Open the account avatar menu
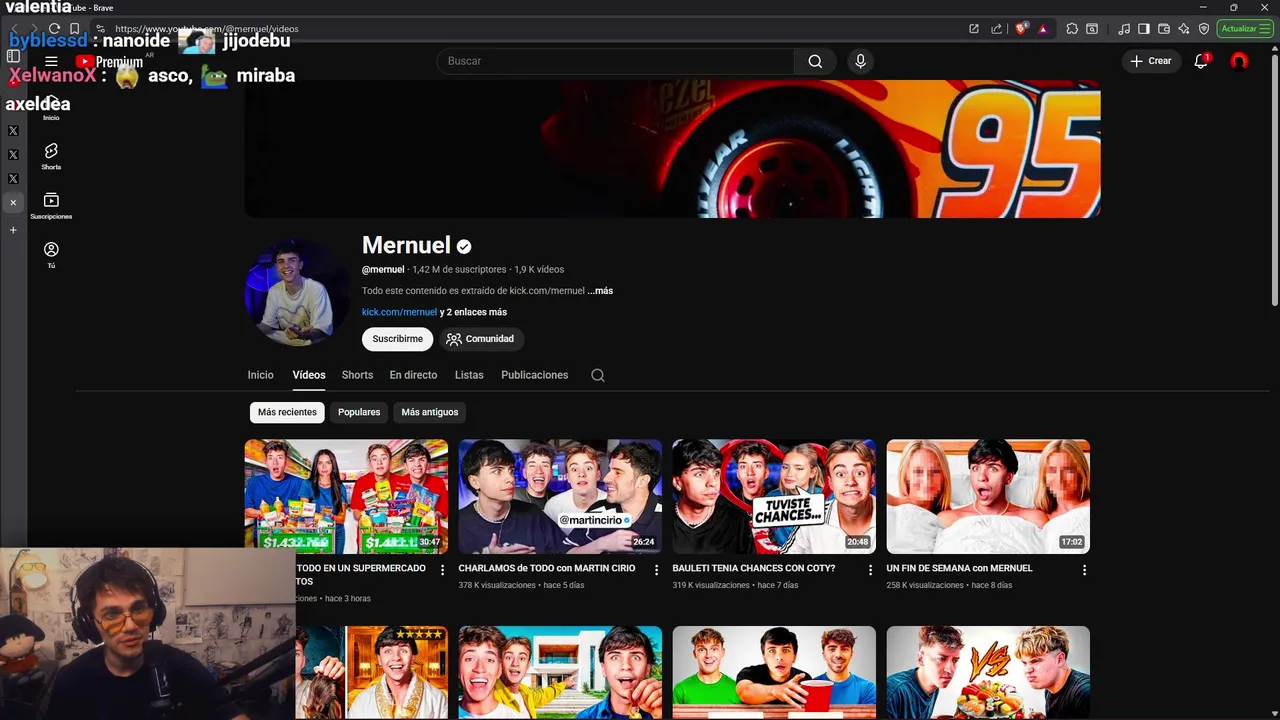Viewport: 1280px width, 720px height. (1239, 61)
